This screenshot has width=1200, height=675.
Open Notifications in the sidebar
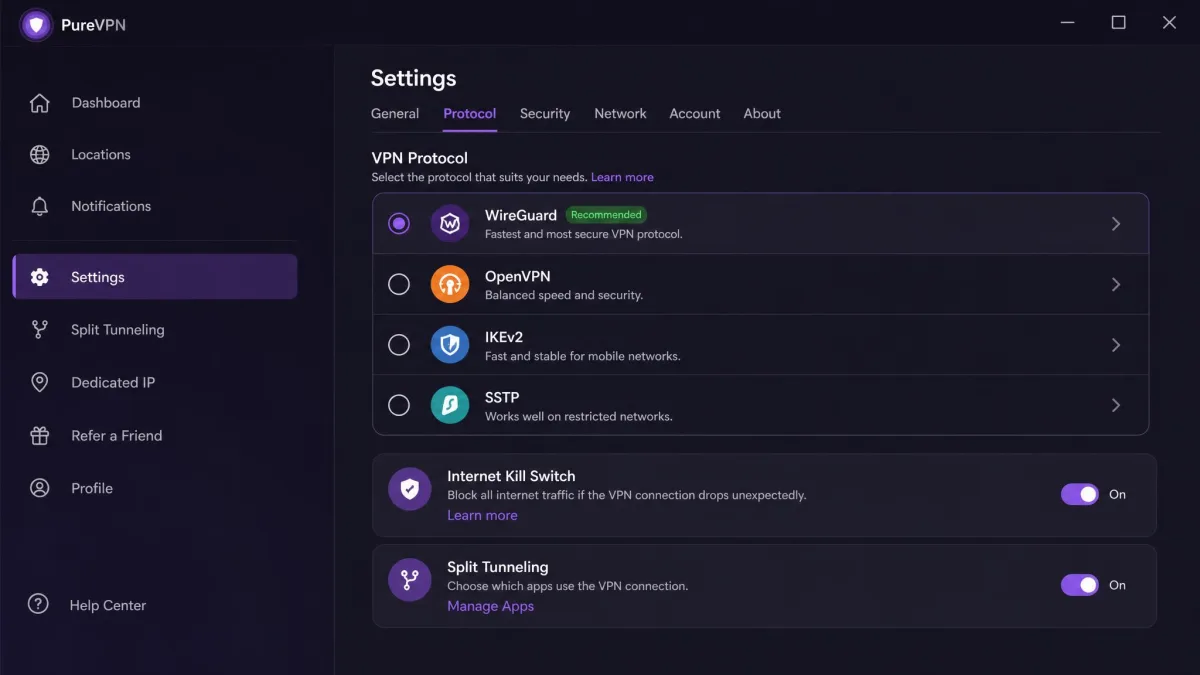(x=155, y=206)
